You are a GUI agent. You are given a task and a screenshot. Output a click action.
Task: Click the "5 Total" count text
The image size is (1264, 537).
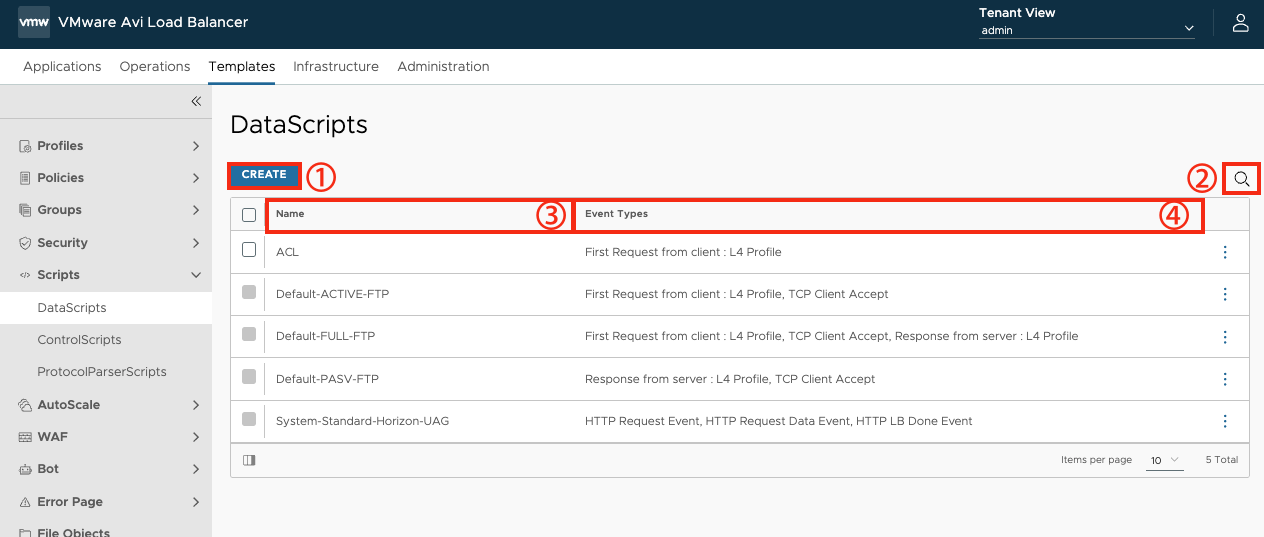(x=1221, y=460)
